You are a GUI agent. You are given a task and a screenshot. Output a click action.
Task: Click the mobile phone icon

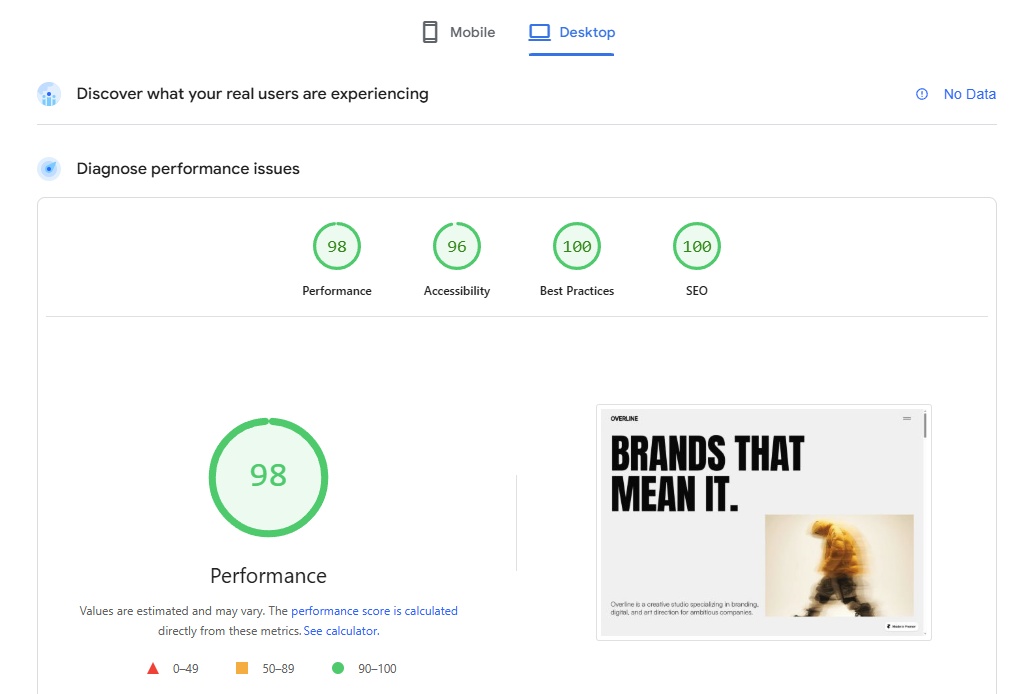430,32
